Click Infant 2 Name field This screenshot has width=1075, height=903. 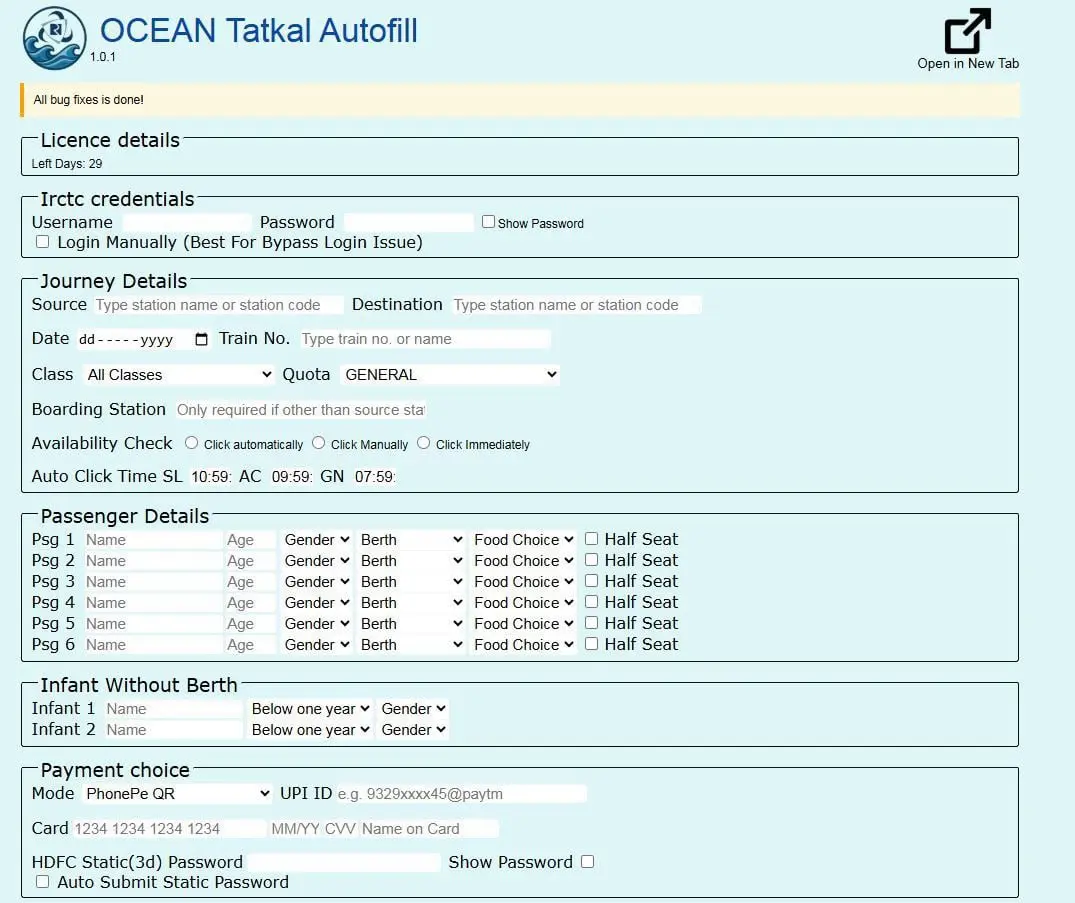(x=173, y=730)
